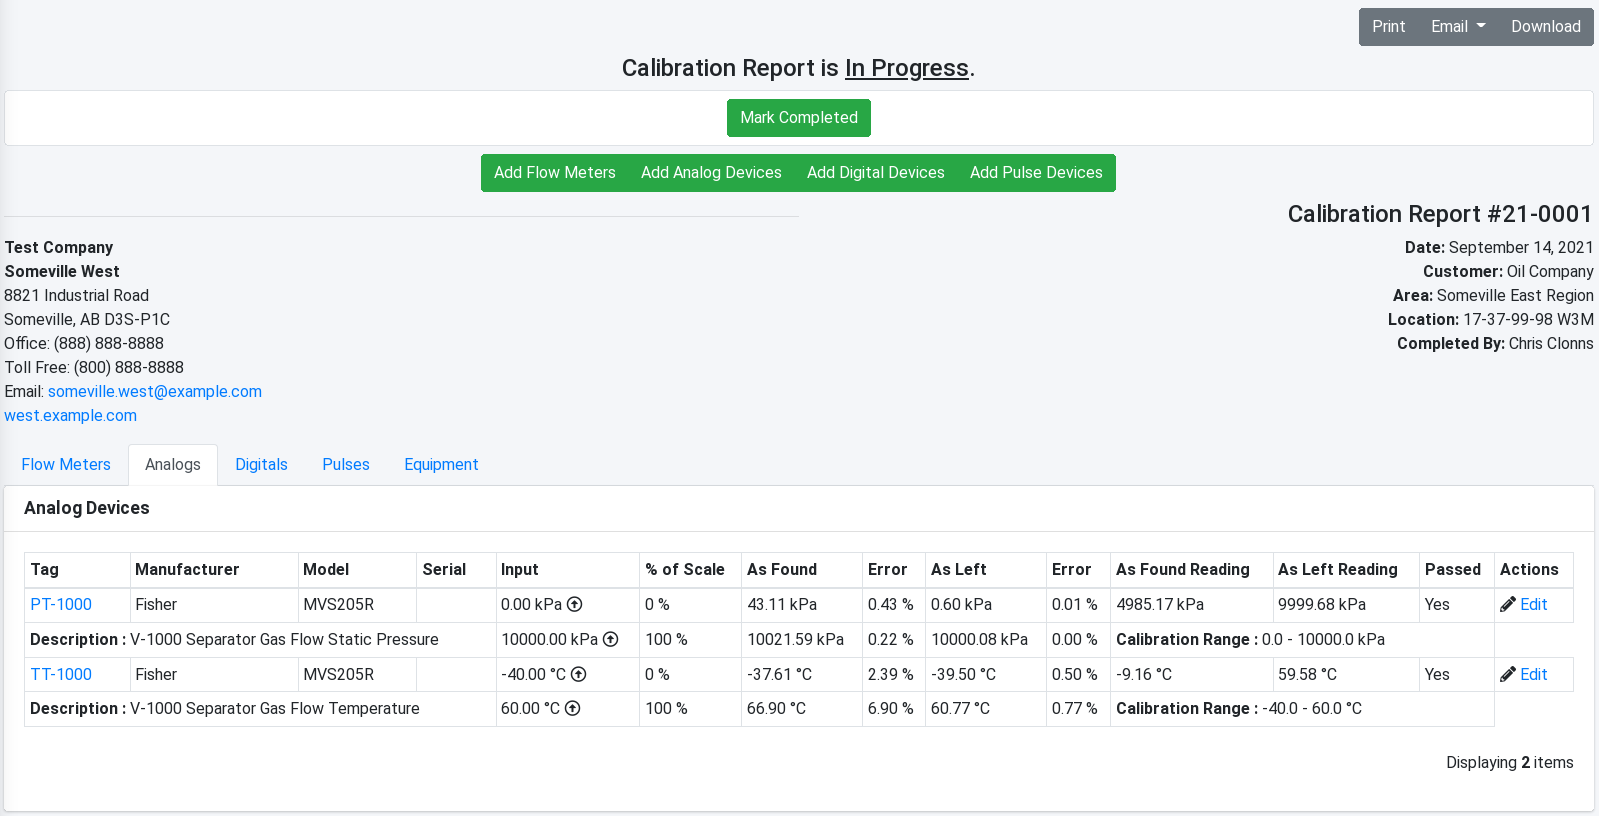Click Calibration Range 0.0 - 10000.0 kPa

pyautogui.click(x=1250, y=639)
